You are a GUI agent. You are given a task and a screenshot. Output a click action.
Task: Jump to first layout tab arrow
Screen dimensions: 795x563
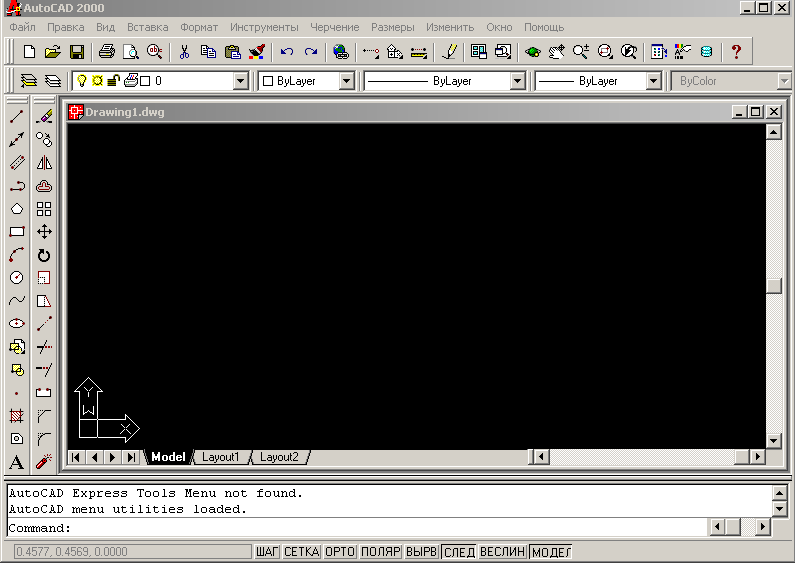76,458
